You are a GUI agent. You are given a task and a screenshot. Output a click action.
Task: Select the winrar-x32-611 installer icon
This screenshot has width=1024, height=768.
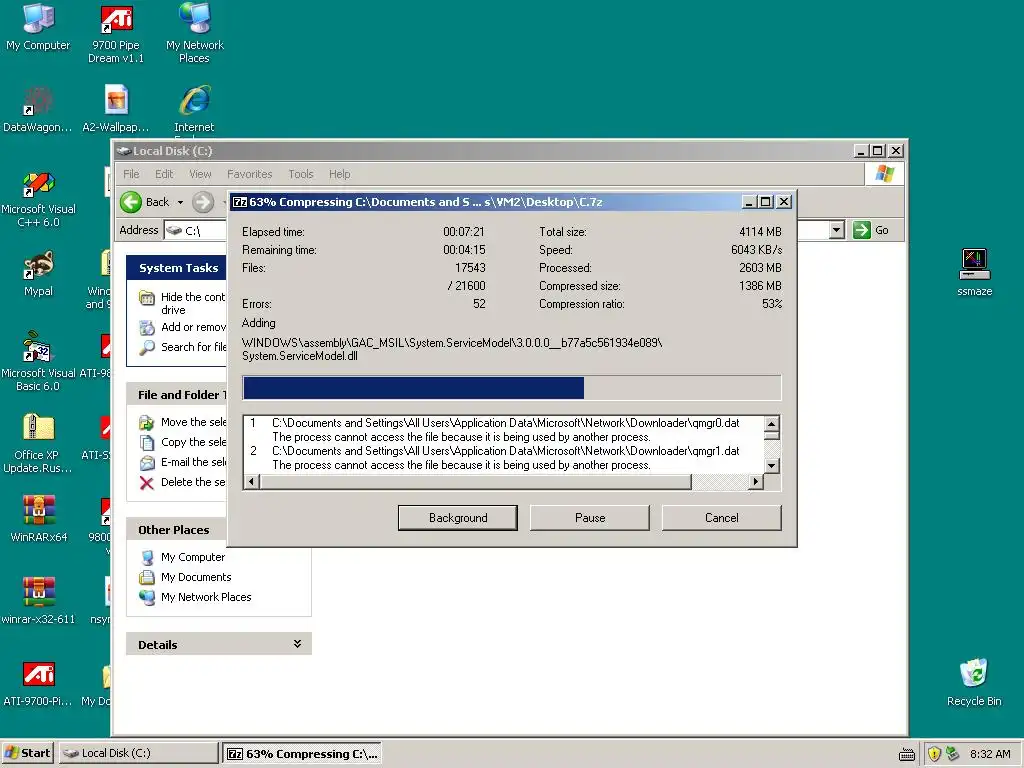[38, 601]
